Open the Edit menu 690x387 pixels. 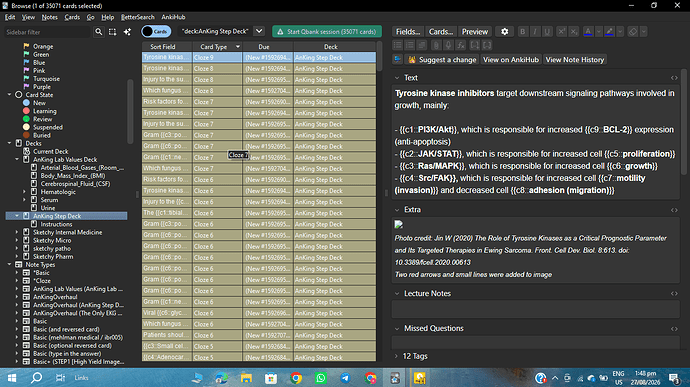[10, 17]
